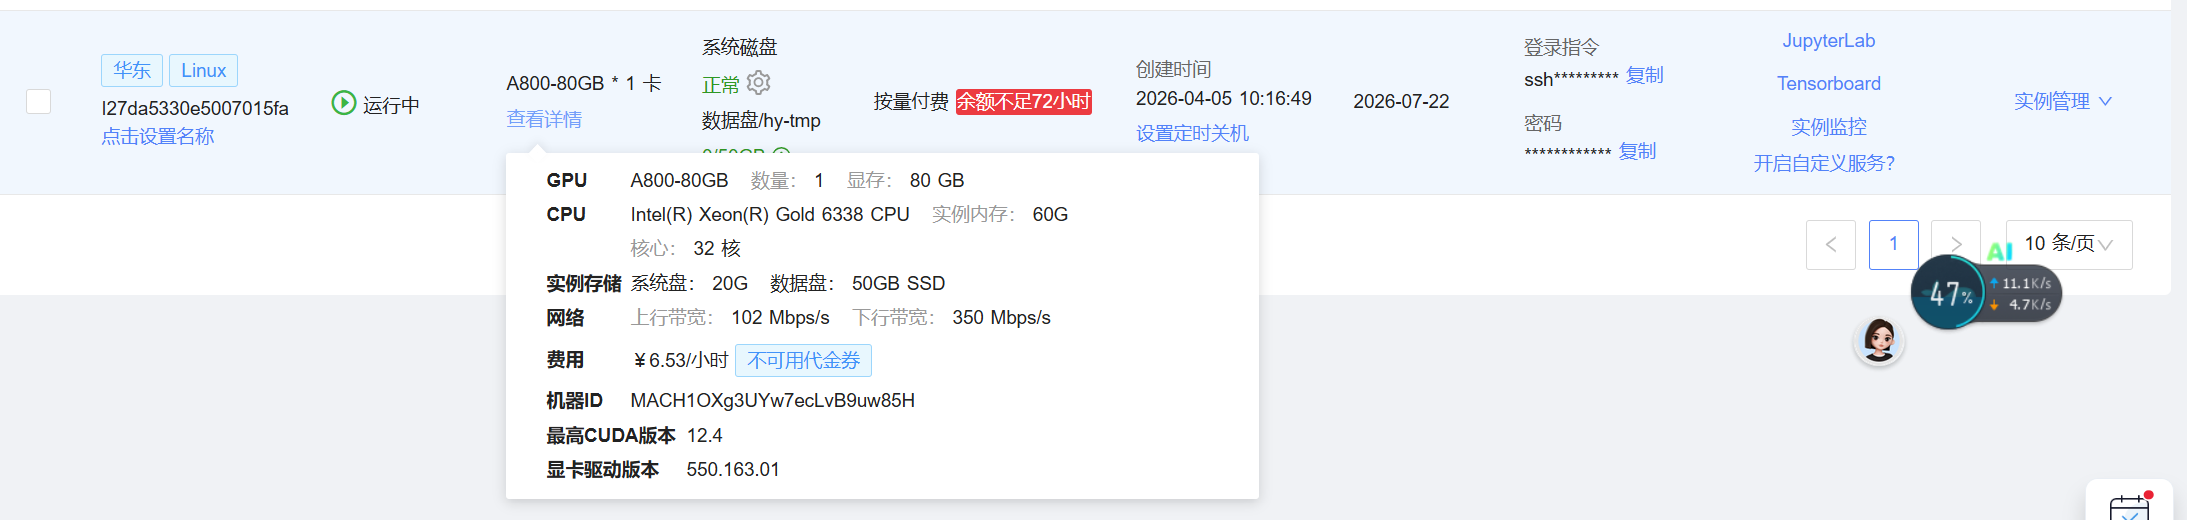Select the instance row checkbox
The width and height of the screenshot is (2187, 520).
coord(38,101)
